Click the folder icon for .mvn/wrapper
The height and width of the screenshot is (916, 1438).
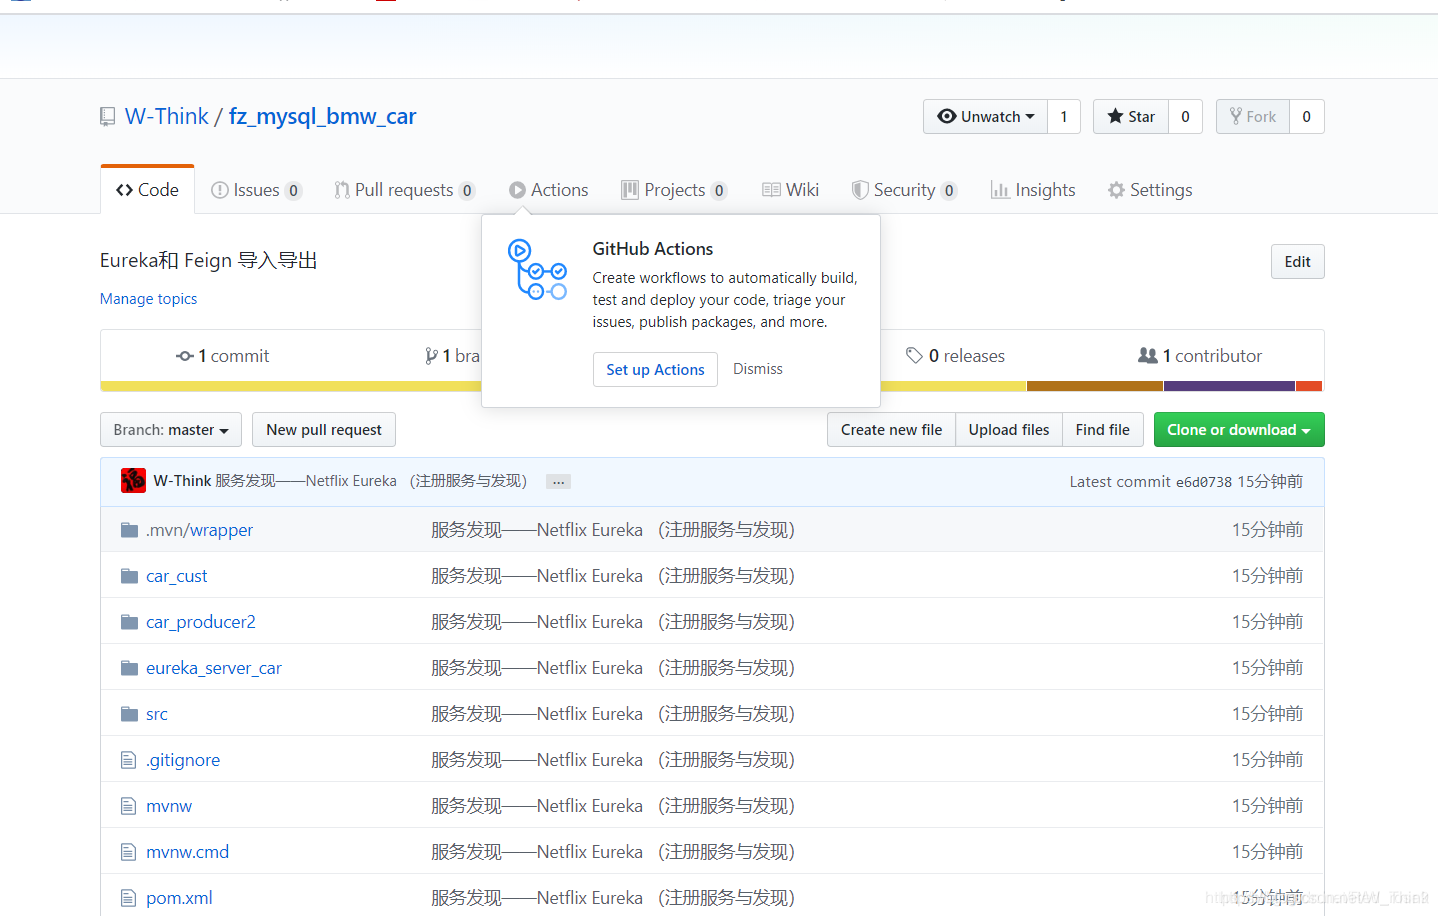point(129,530)
